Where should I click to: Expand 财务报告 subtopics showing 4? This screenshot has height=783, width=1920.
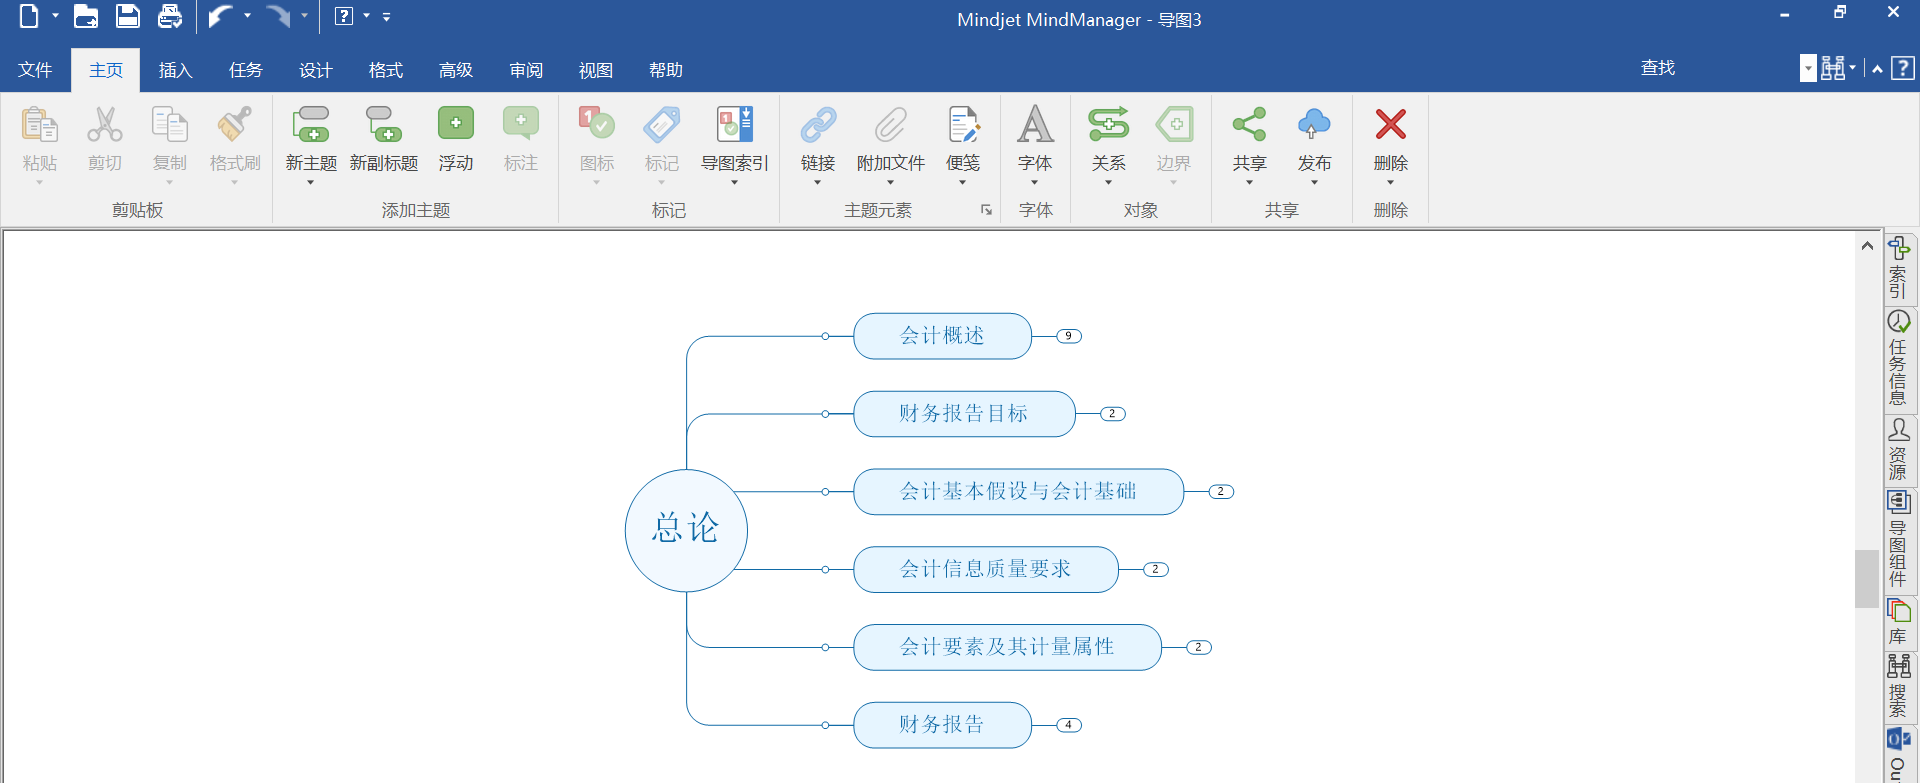1069,725
